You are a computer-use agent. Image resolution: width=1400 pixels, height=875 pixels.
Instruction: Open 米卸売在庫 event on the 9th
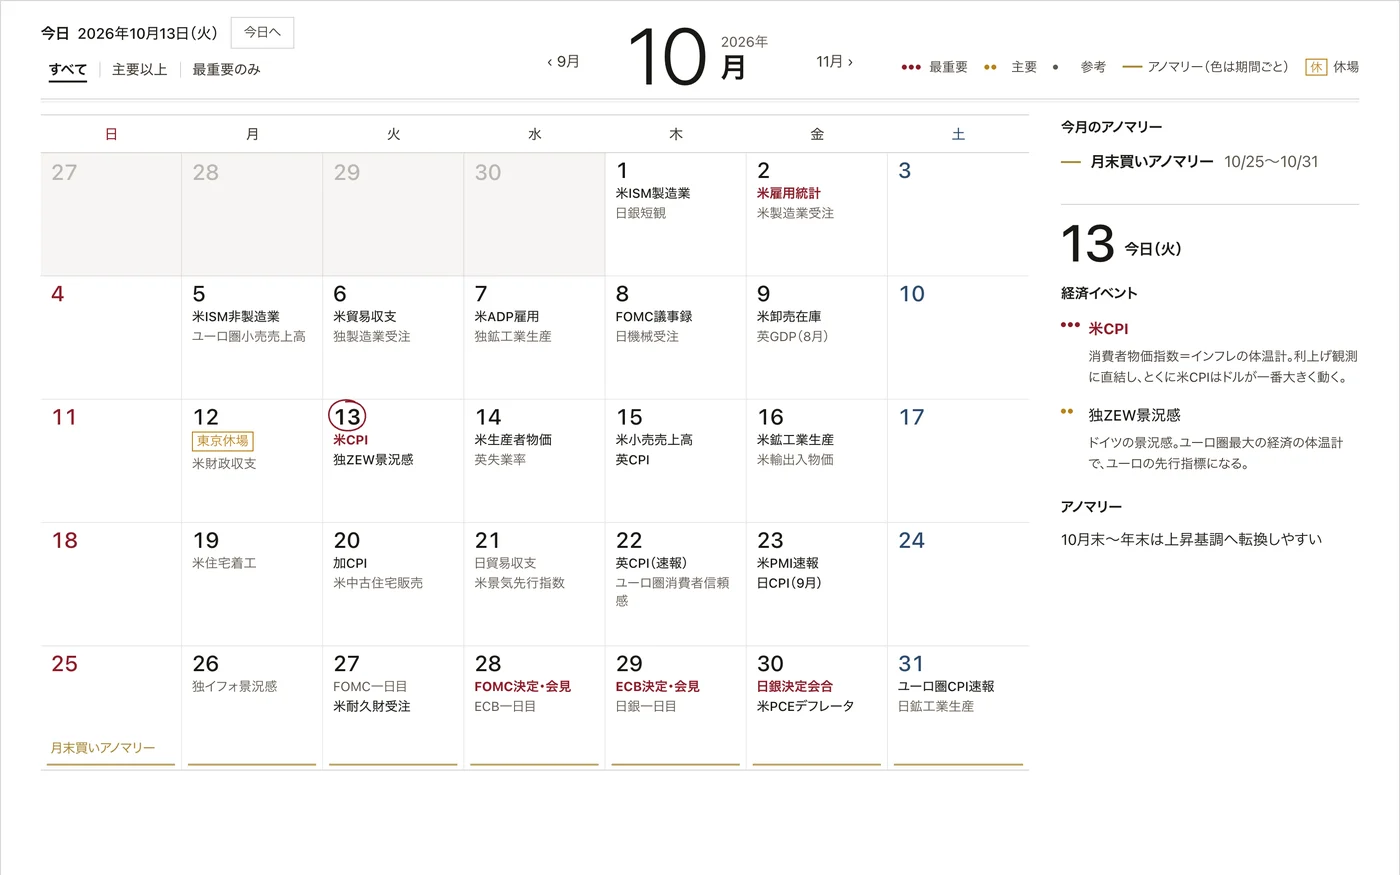[x=789, y=316]
